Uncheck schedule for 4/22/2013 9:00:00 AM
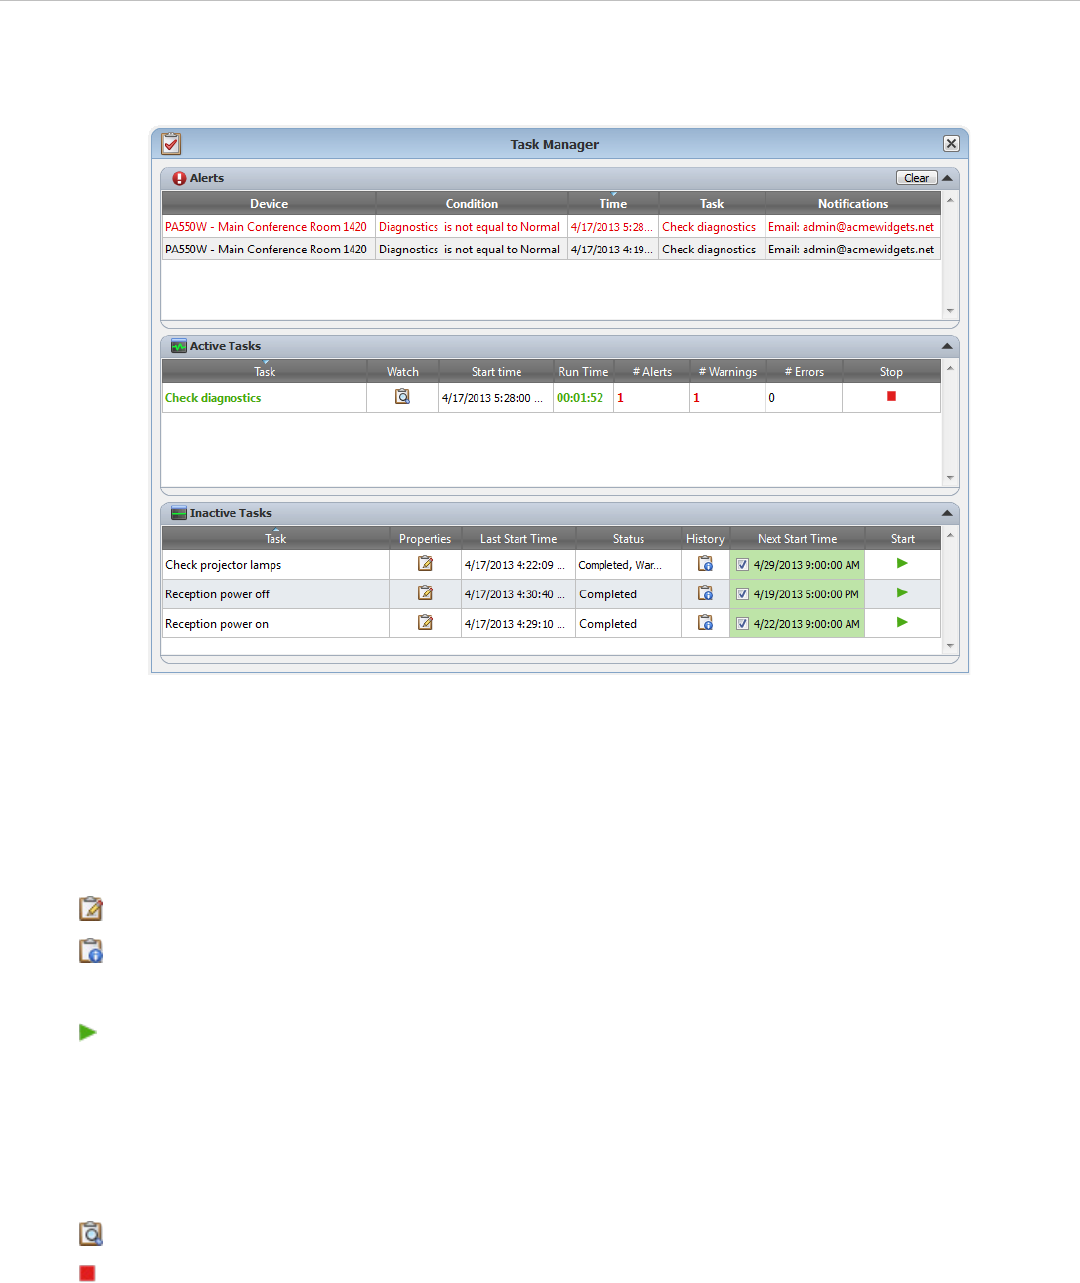 pyautogui.click(x=742, y=624)
